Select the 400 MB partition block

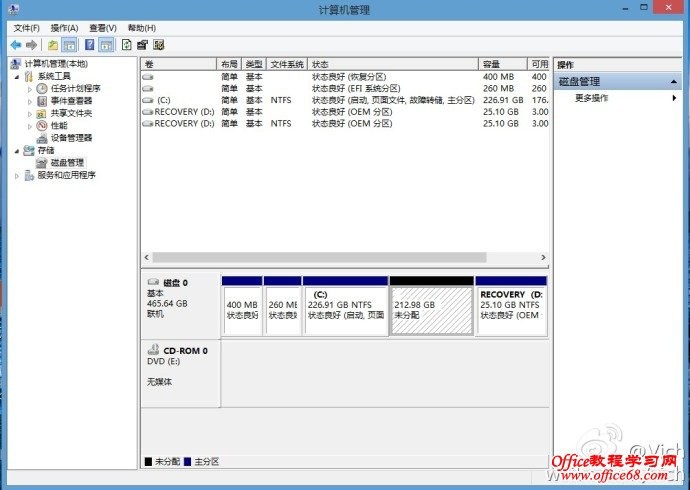click(x=242, y=306)
